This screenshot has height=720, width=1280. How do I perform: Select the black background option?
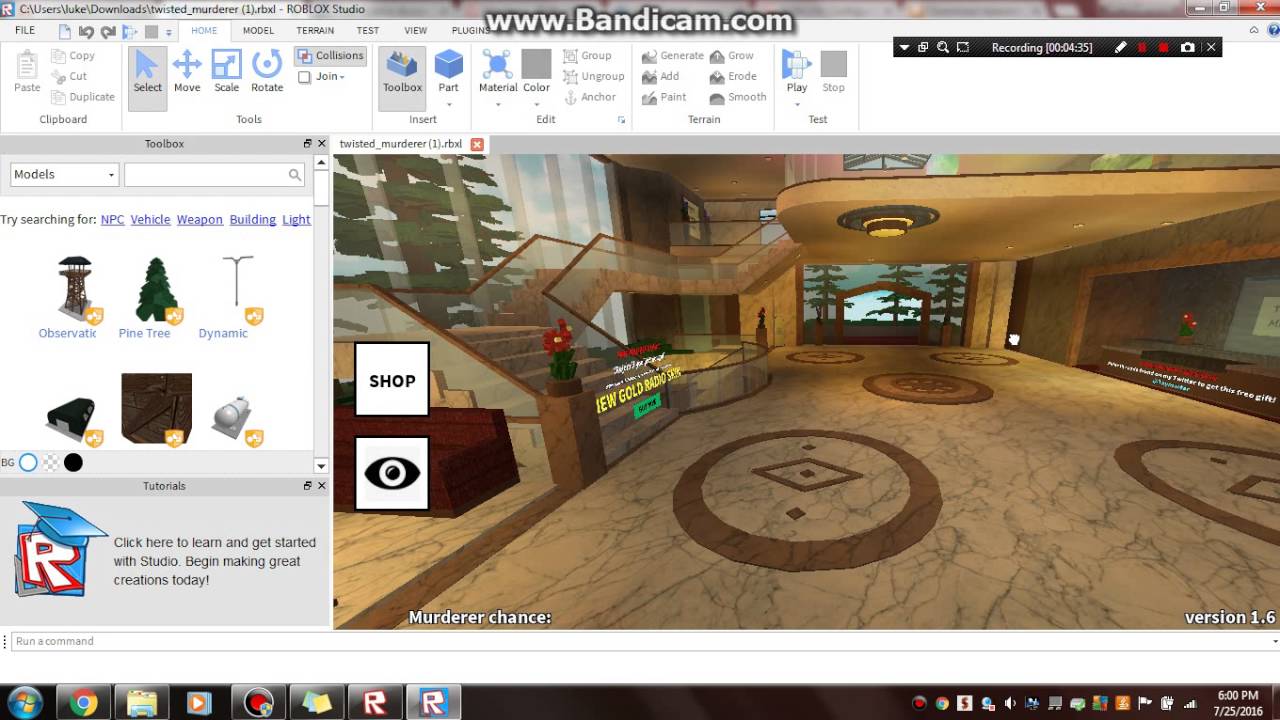coord(73,462)
